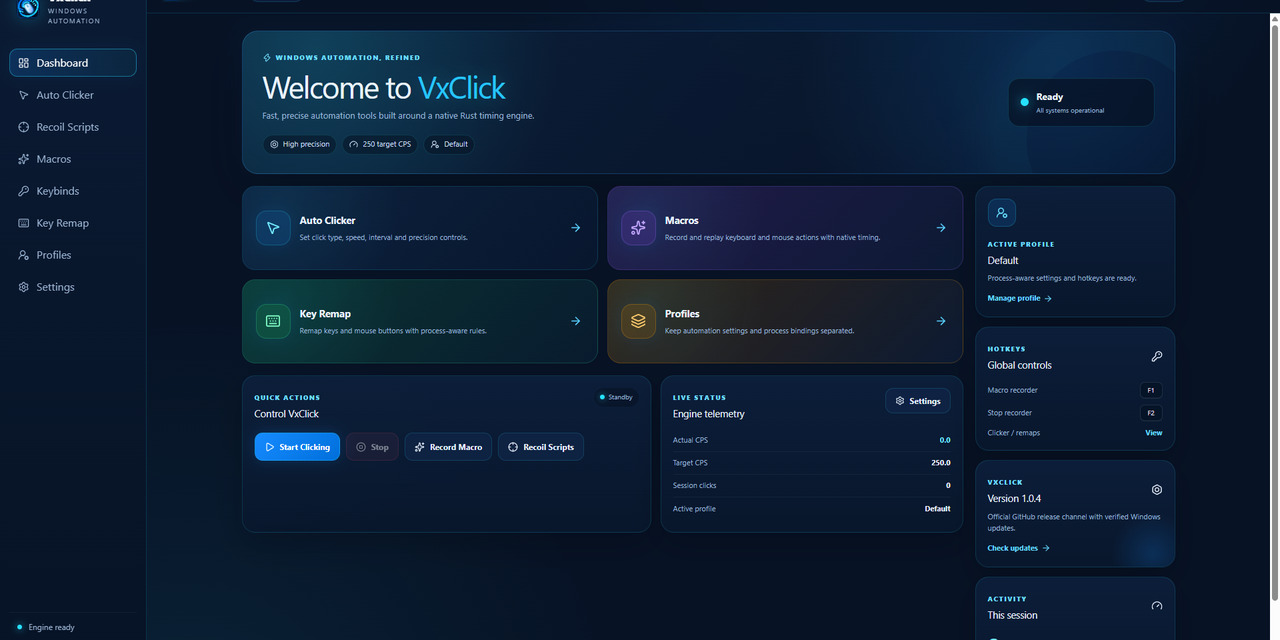Click the Dashboard grid icon in sidebar
The image size is (1280, 640).
[24, 63]
